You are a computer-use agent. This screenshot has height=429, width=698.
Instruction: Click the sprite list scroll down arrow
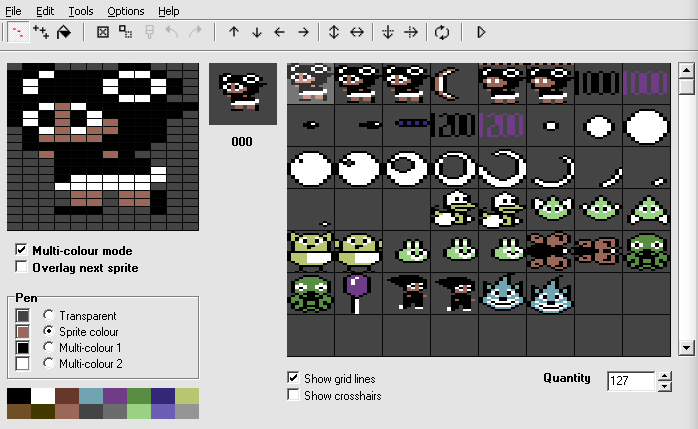(686, 348)
